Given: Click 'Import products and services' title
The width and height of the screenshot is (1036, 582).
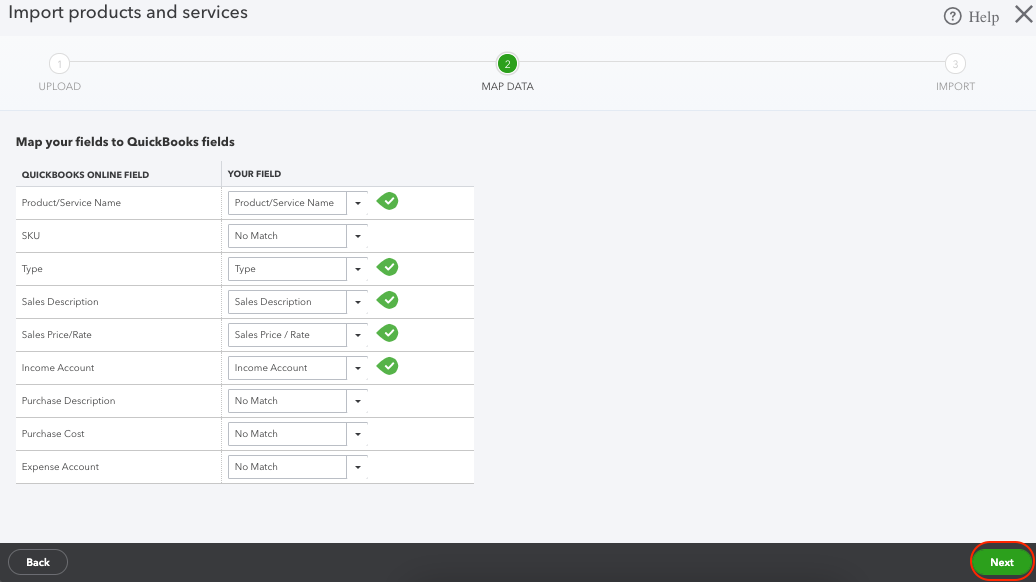Looking at the screenshot, I should [128, 13].
